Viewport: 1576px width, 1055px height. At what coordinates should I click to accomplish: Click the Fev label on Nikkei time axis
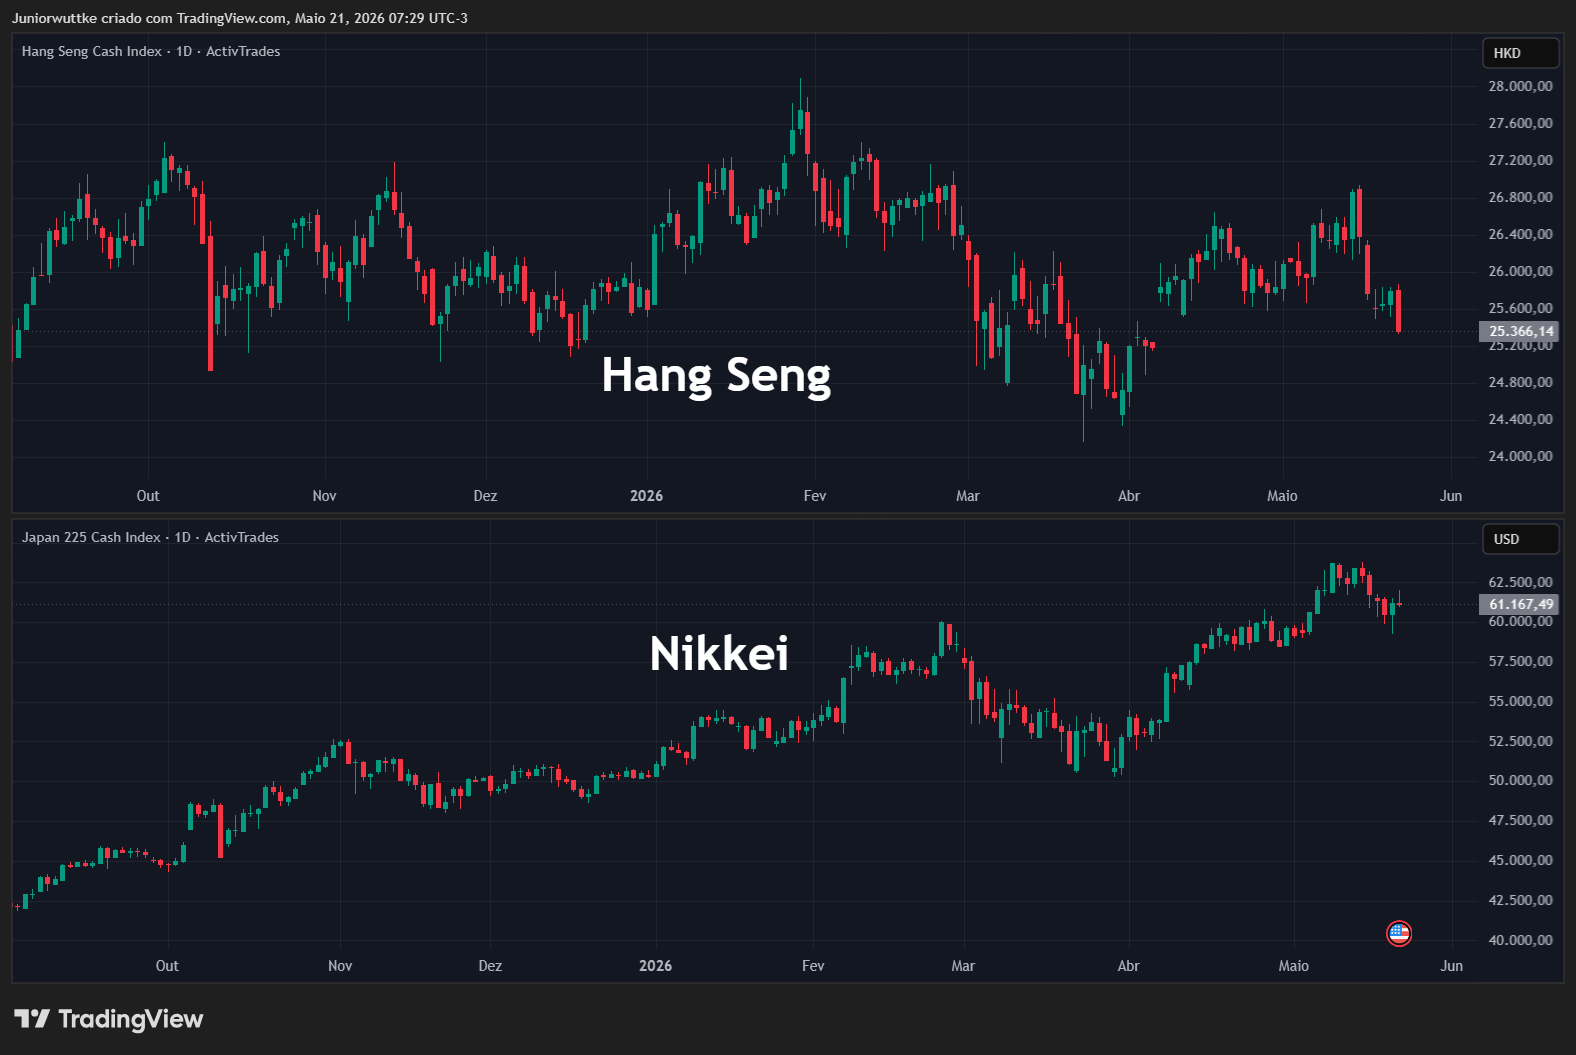(813, 966)
